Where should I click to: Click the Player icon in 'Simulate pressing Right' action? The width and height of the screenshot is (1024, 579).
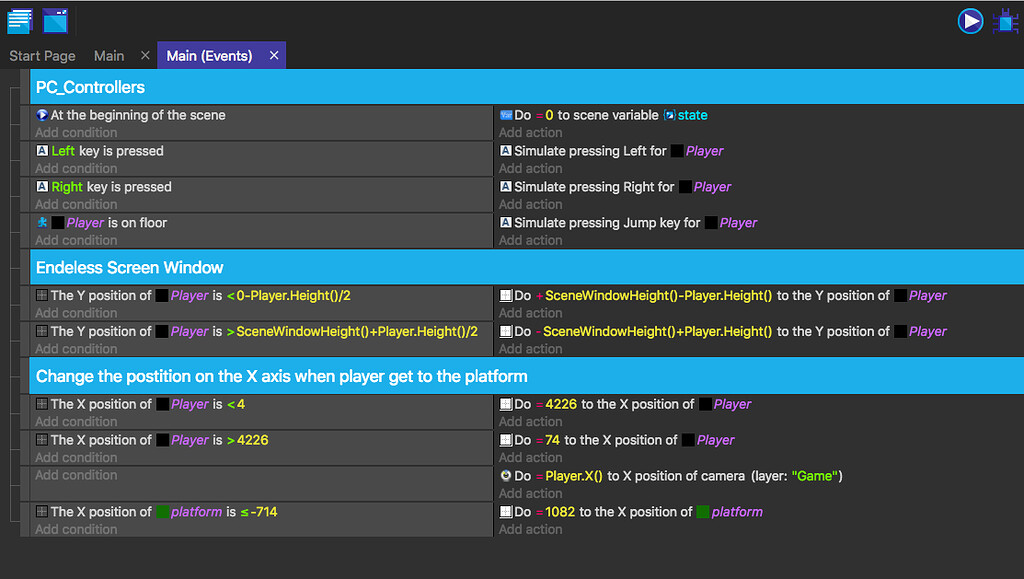[x=685, y=186]
